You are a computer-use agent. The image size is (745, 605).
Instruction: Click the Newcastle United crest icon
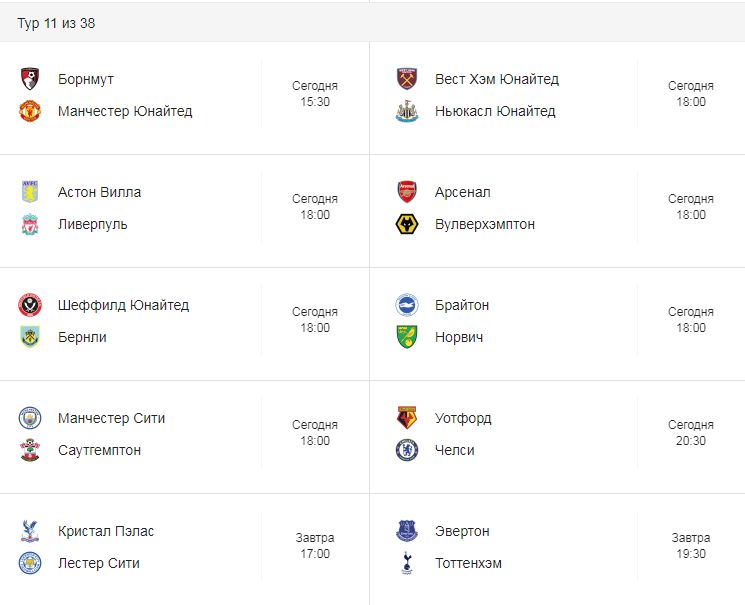click(x=407, y=111)
